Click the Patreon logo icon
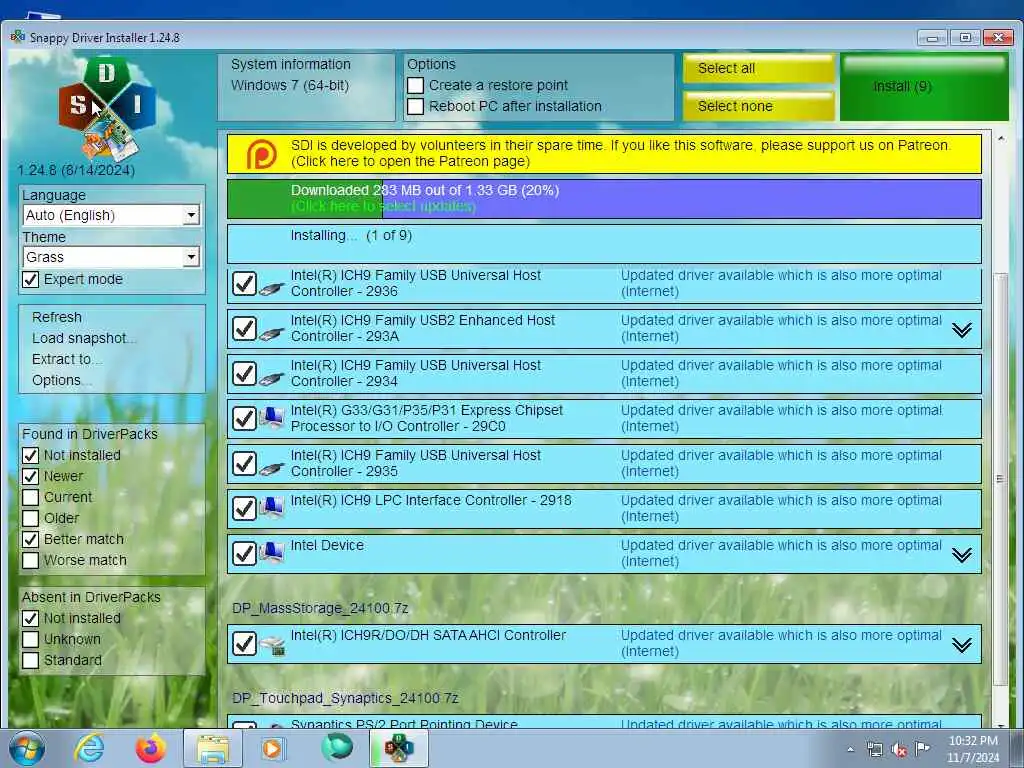This screenshot has height=768, width=1024. click(x=261, y=155)
